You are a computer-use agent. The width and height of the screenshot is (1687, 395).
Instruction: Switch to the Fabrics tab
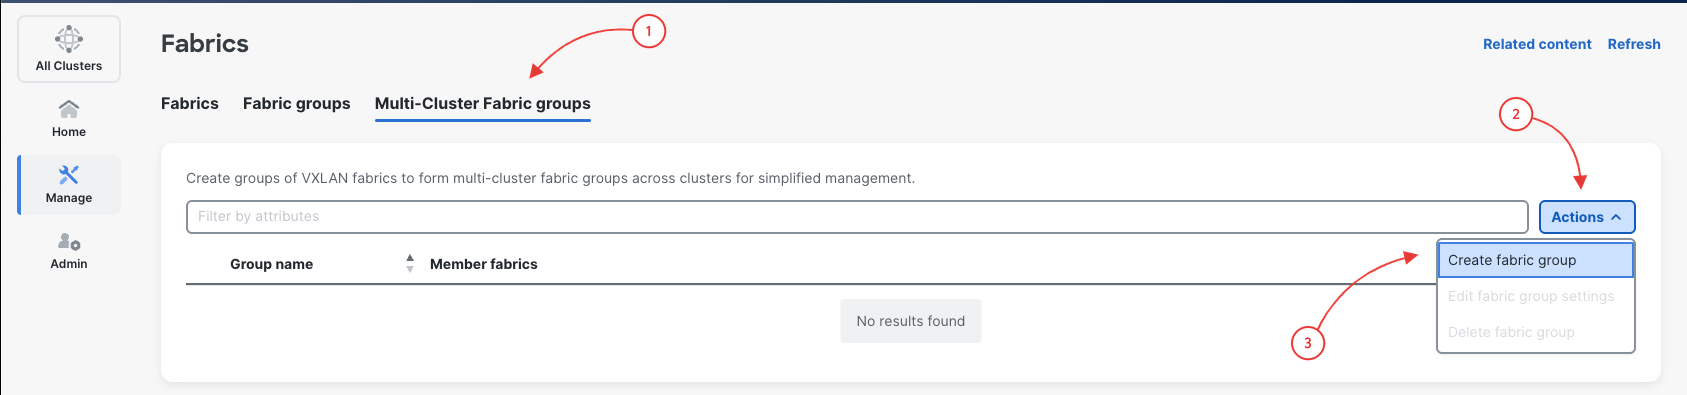[x=190, y=103]
